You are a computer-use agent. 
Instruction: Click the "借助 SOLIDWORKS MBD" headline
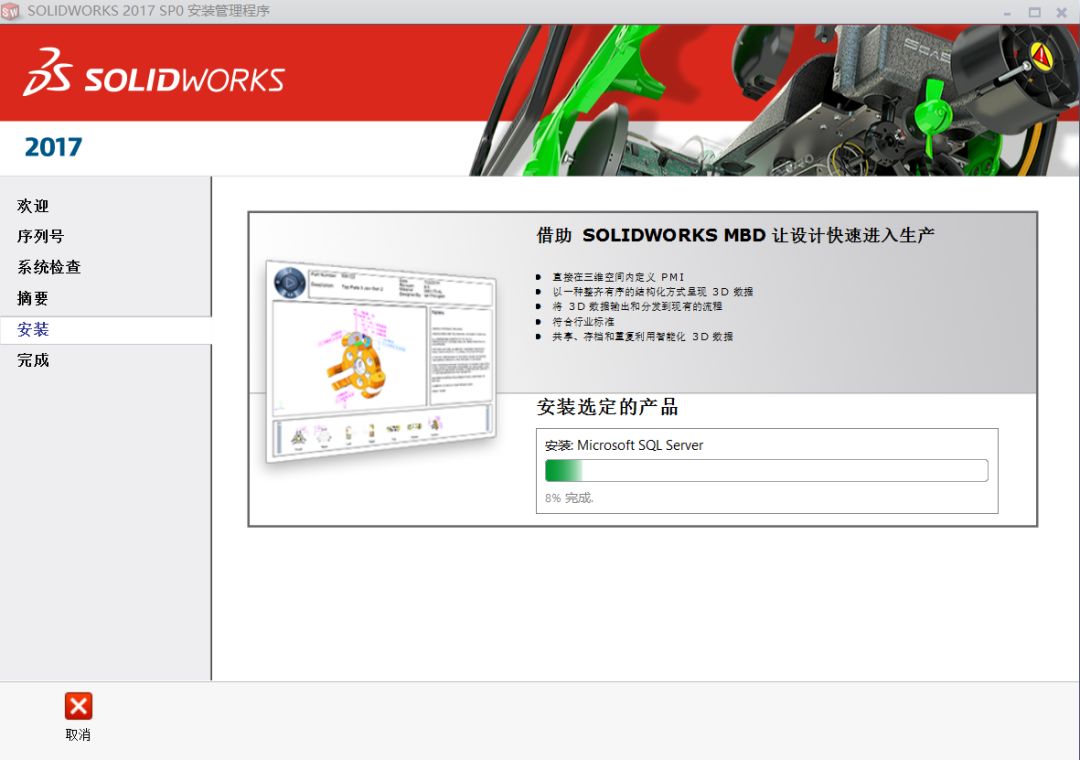(735, 236)
